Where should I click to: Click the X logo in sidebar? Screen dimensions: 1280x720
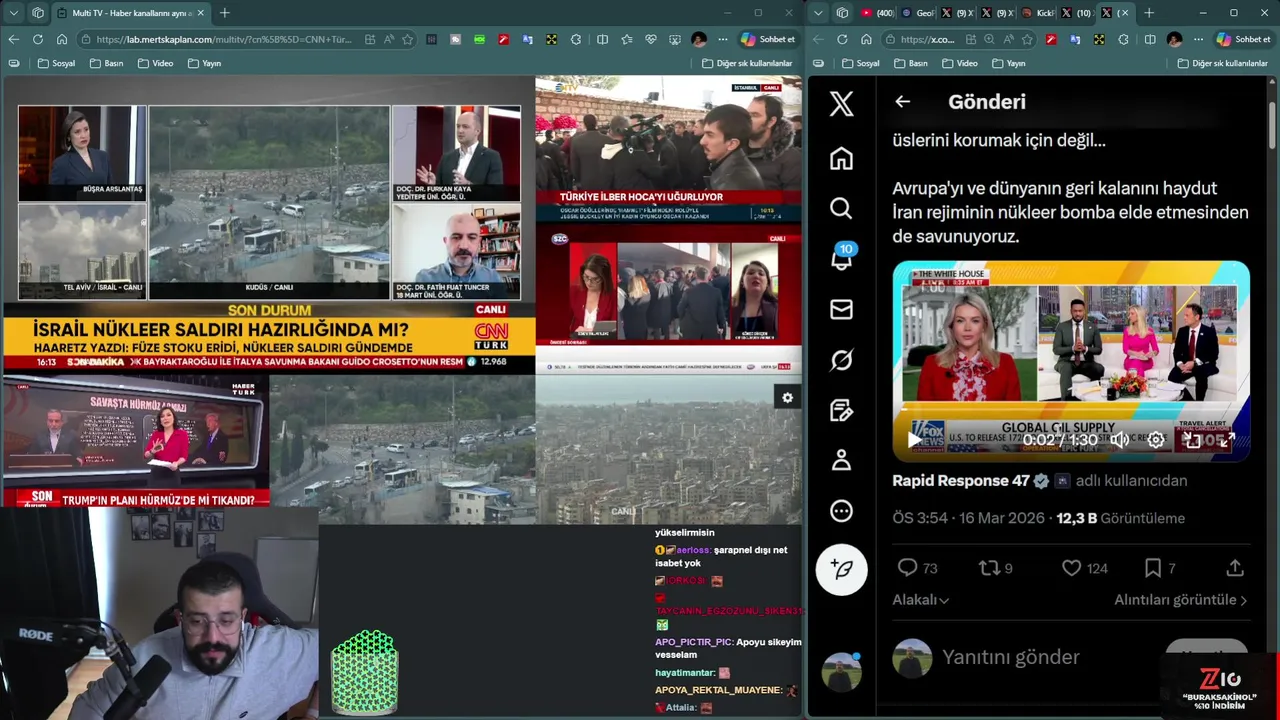[841, 103]
